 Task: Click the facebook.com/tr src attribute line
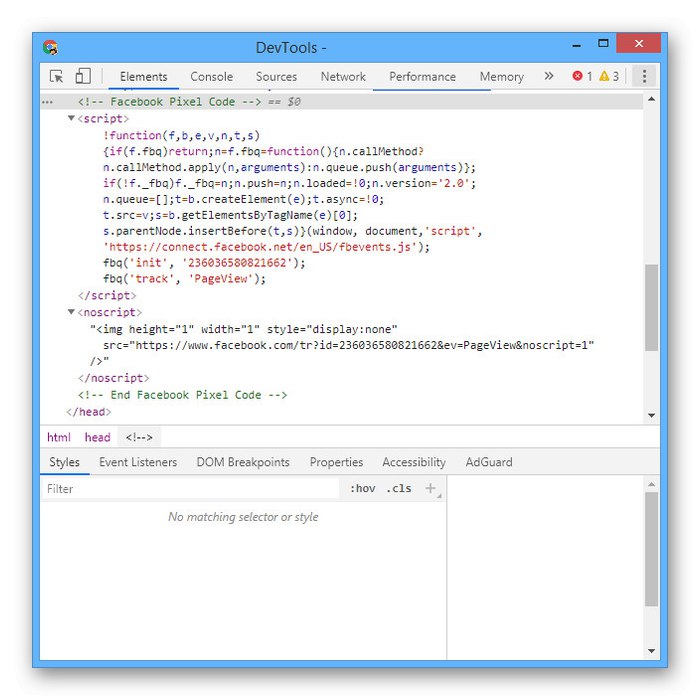[349, 345]
